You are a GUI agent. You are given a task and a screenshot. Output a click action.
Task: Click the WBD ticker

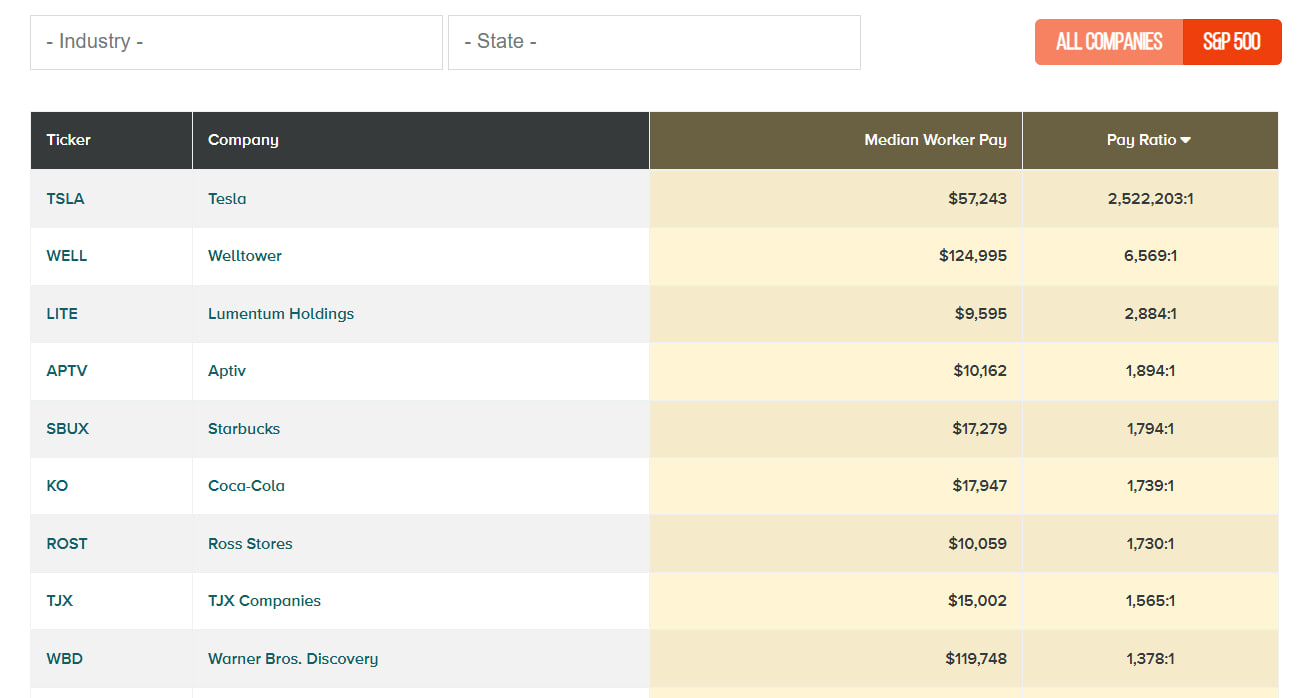64,658
